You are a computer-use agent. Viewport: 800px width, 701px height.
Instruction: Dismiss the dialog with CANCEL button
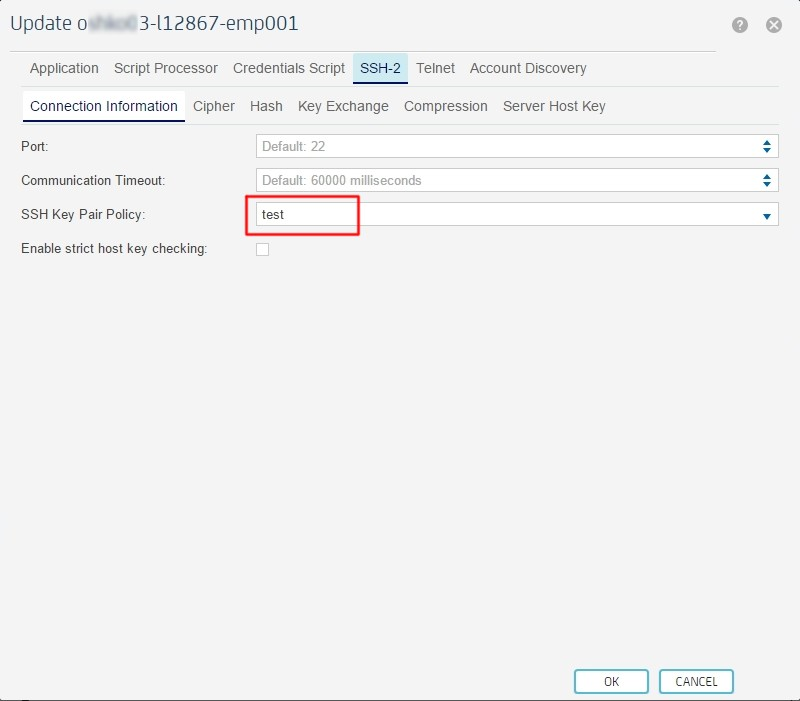tap(696, 682)
